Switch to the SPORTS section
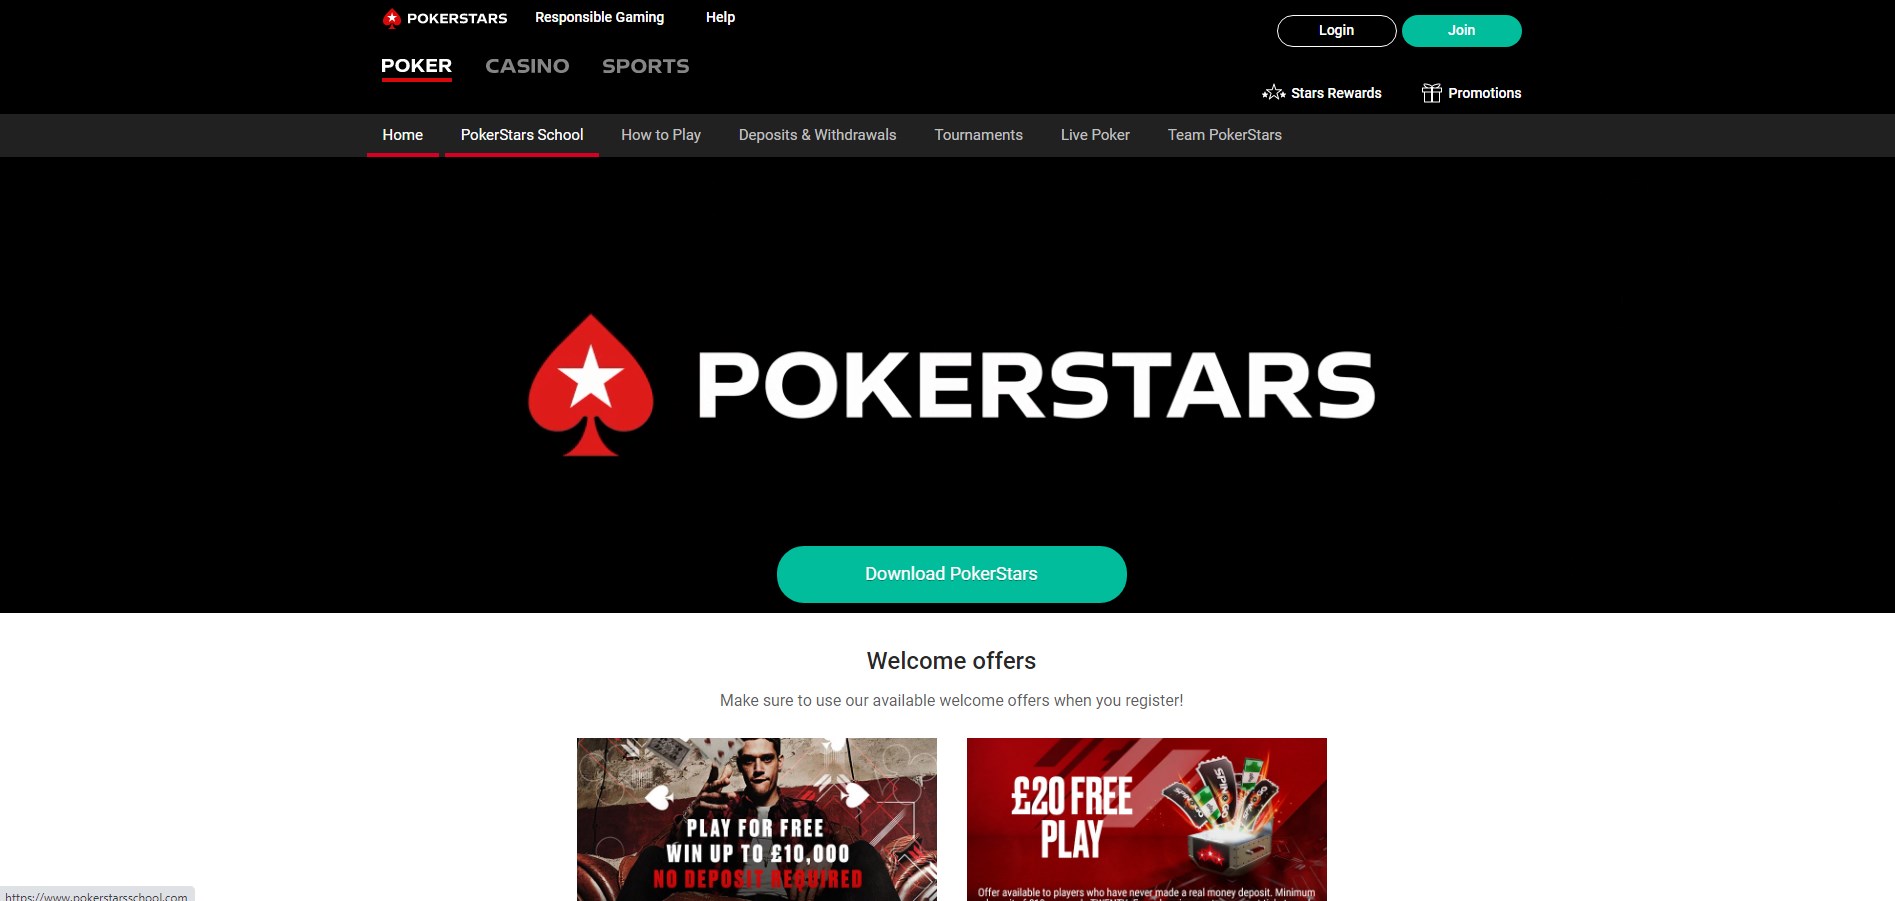Screen dimensions: 1895x901 pyautogui.click(x=645, y=66)
